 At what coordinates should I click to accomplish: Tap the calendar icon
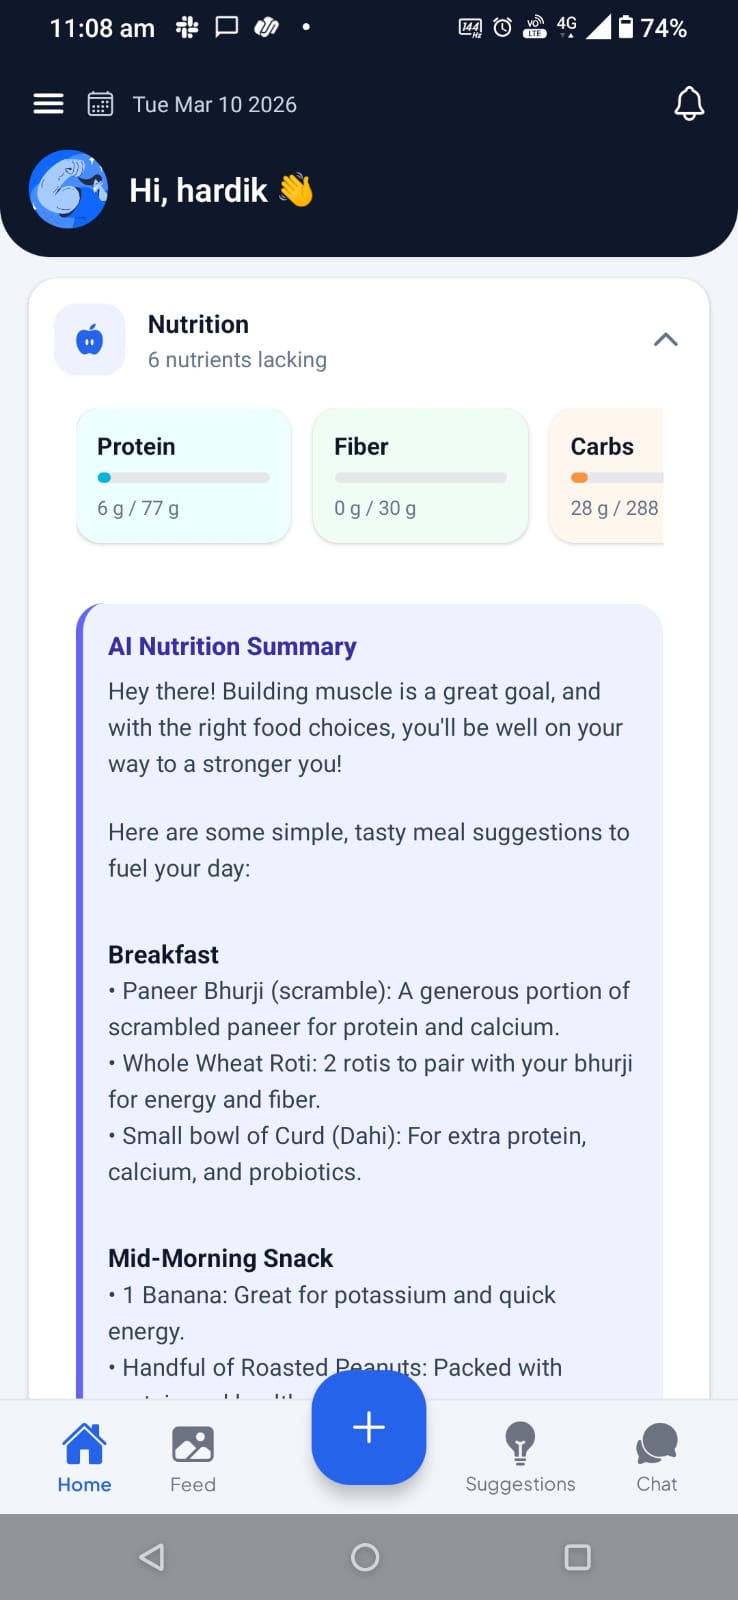[x=100, y=104]
